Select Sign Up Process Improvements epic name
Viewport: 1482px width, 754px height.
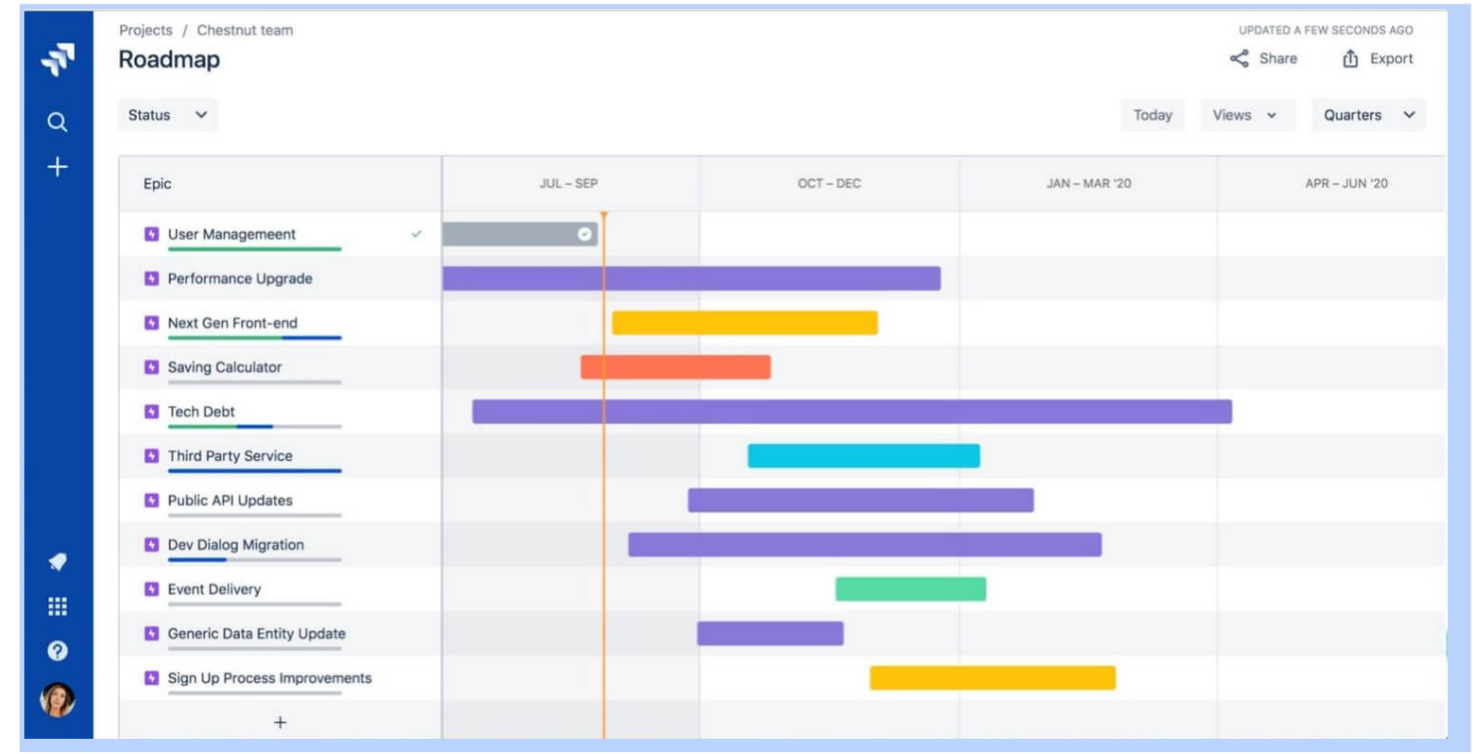(270, 678)
